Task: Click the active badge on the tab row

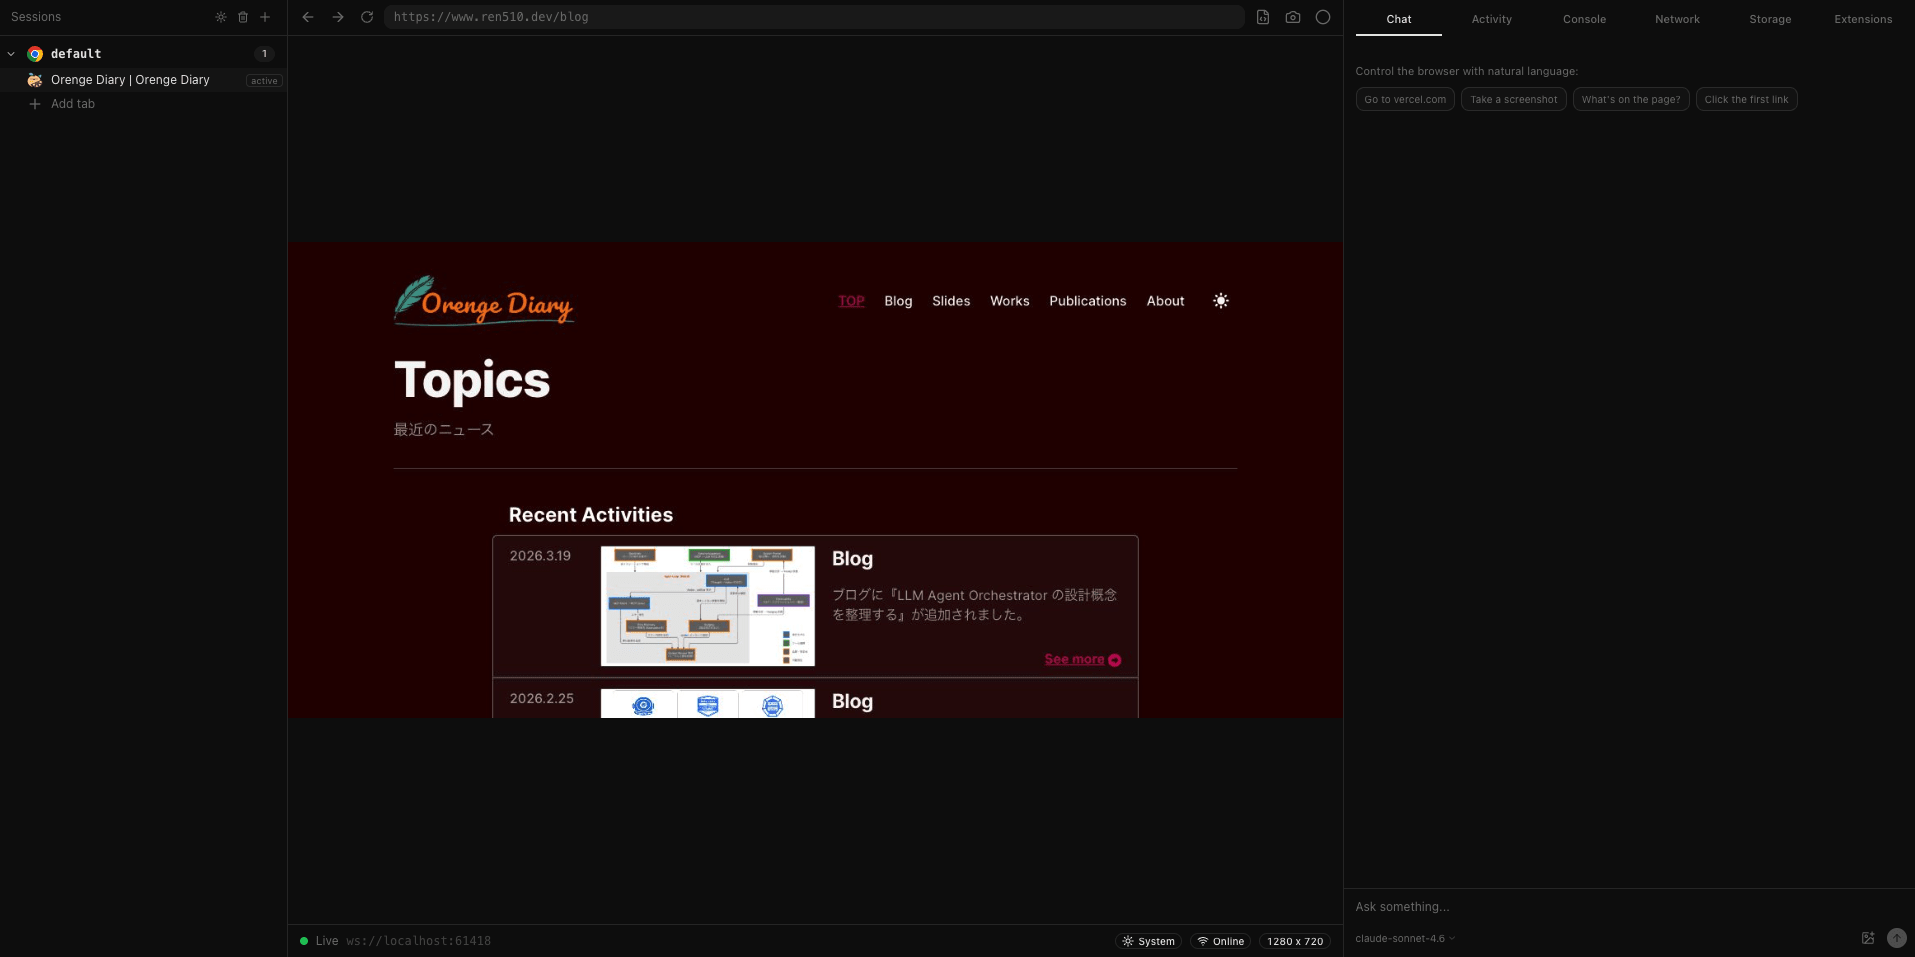Action: click(264, 81)
